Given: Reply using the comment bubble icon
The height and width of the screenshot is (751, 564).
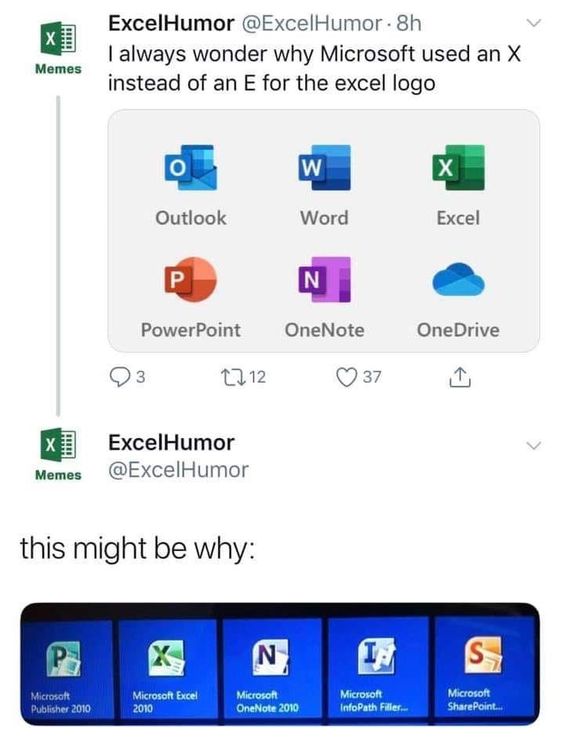Looking at the screenshot, I should pos(119,377).
